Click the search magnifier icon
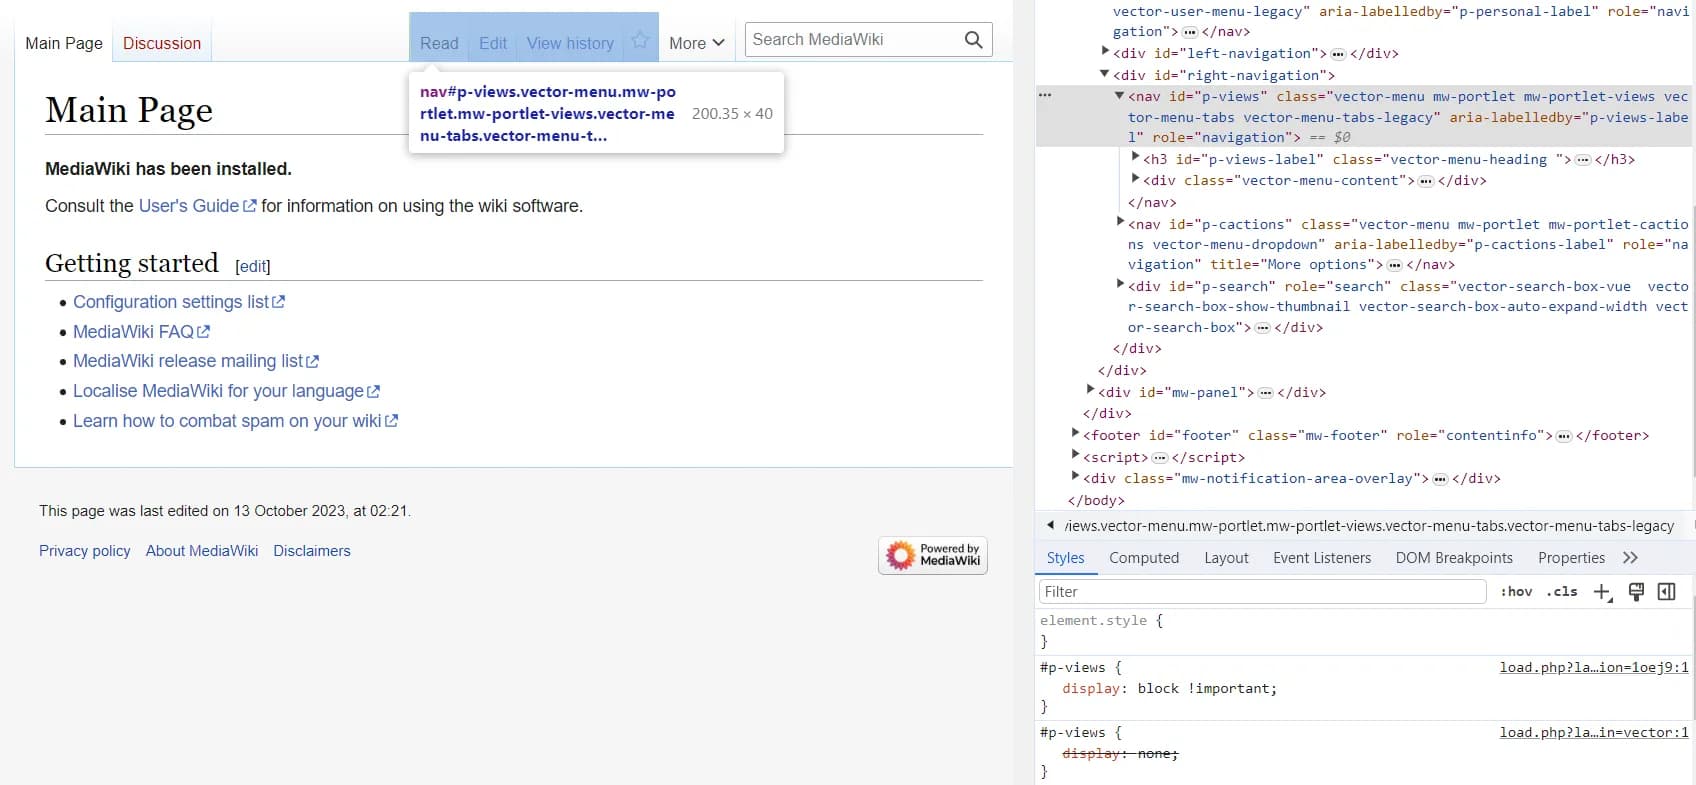1696x785 pixels. click(974, 40)
